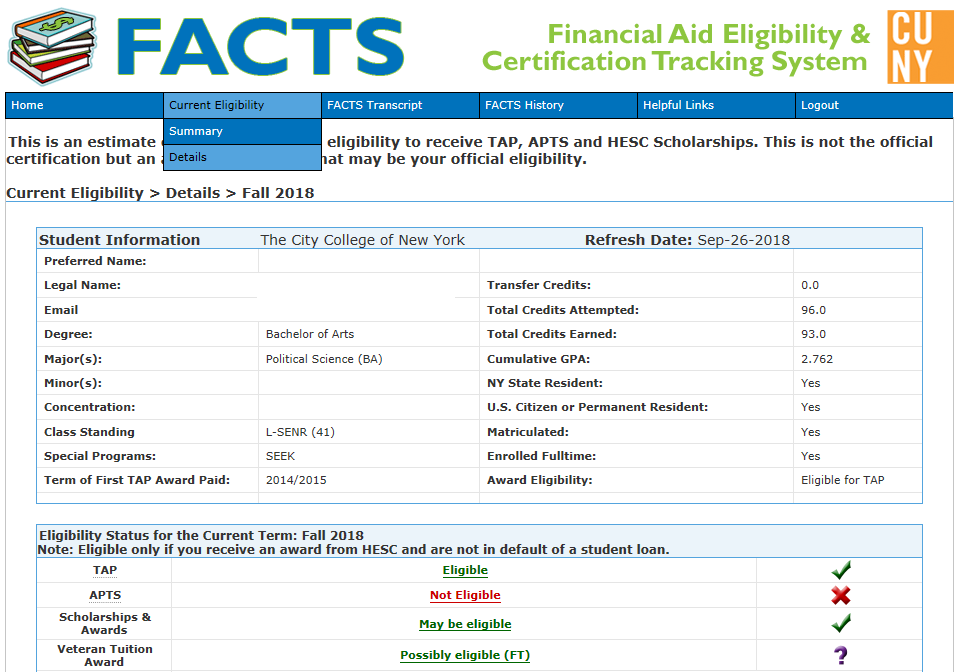Click Logout in the navigation bar

pos(874,105)
